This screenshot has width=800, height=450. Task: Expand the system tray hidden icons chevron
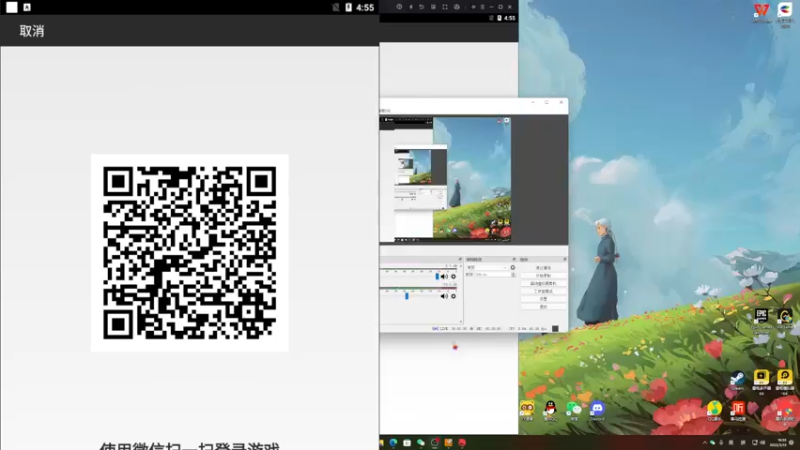point(705,443)
